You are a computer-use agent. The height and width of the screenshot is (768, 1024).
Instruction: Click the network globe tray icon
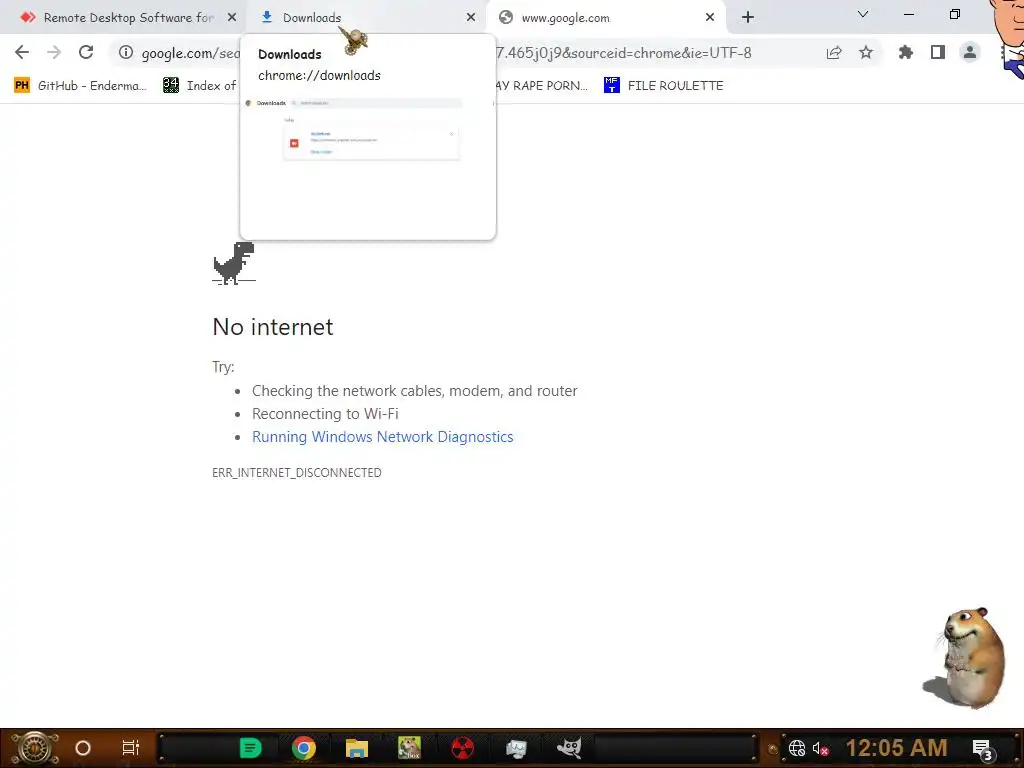797,748
